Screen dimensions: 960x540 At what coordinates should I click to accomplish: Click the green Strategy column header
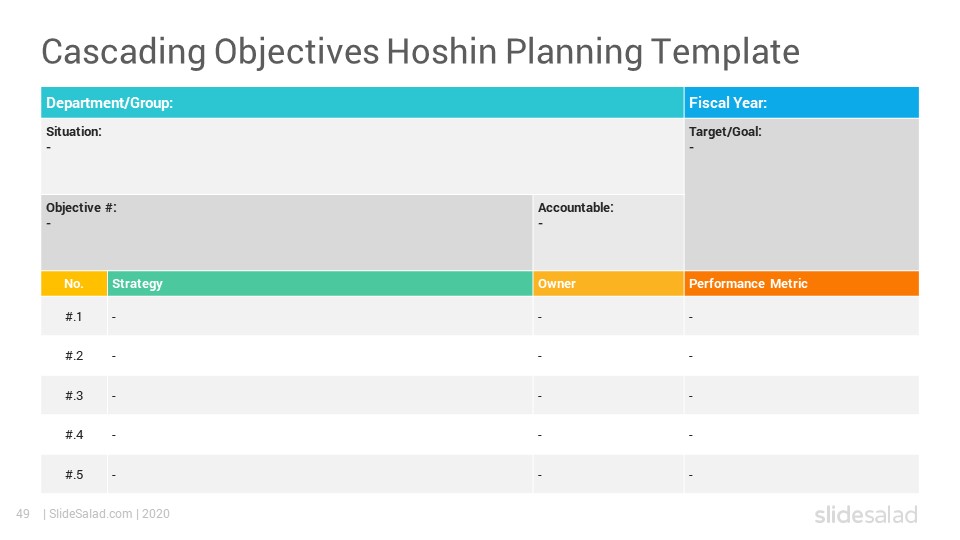[x=320, y=283]
